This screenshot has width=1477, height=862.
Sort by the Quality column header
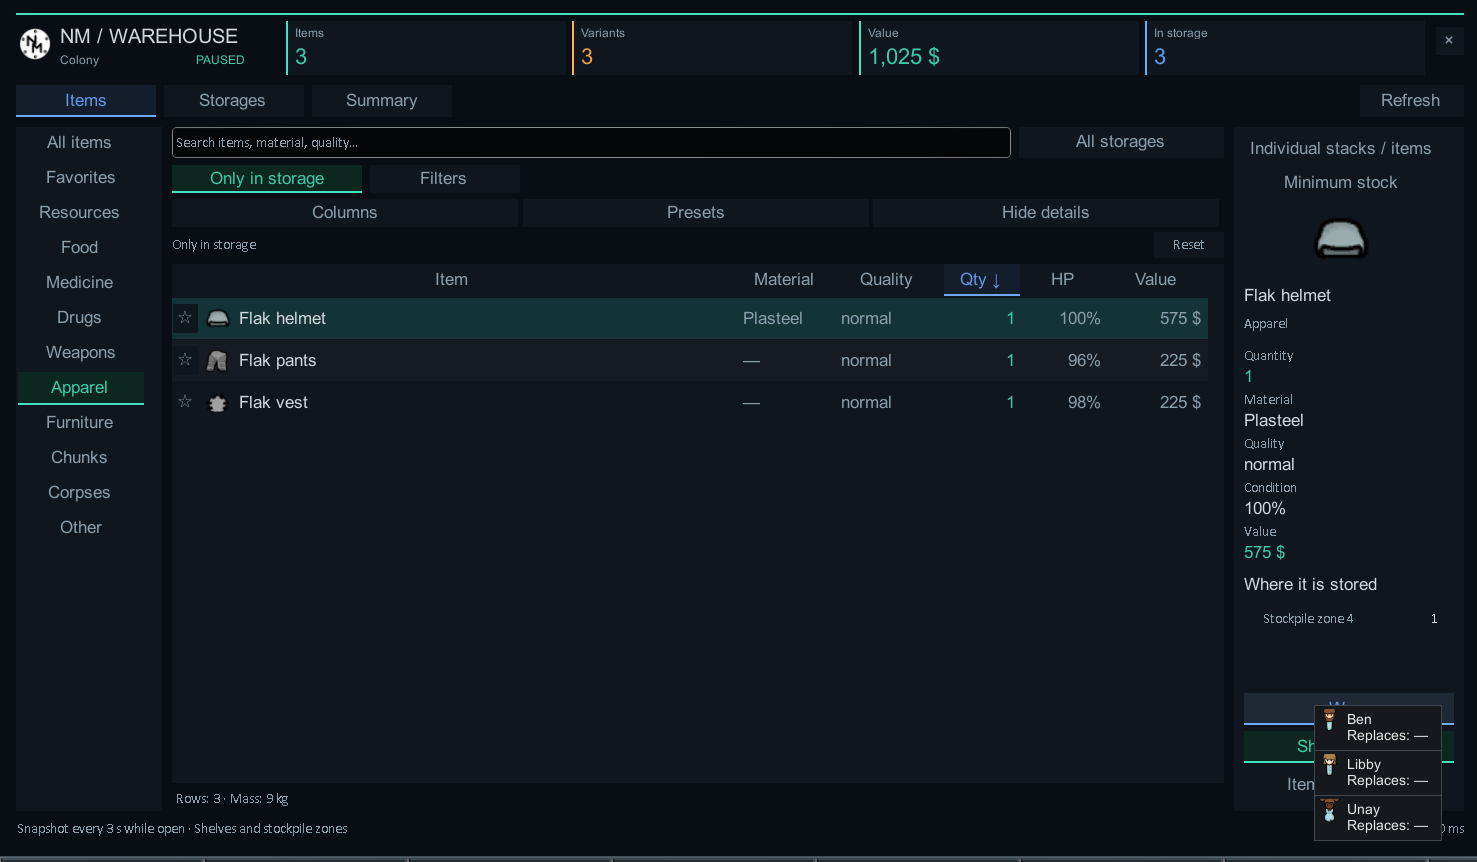pos(886,280)
